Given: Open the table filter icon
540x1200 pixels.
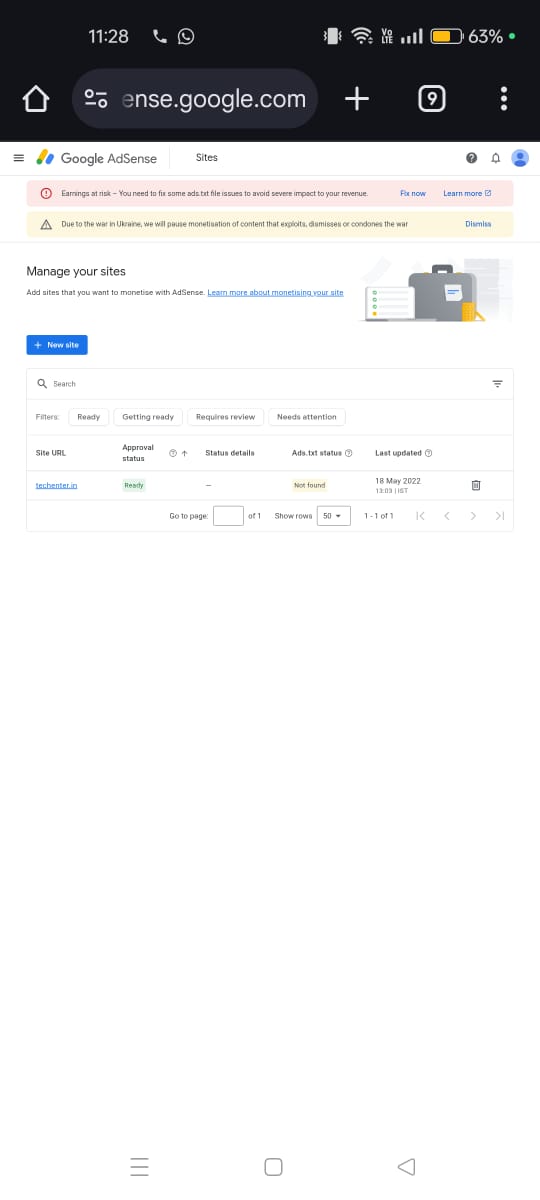Looking at the screenshot, I should click(497, 384).
